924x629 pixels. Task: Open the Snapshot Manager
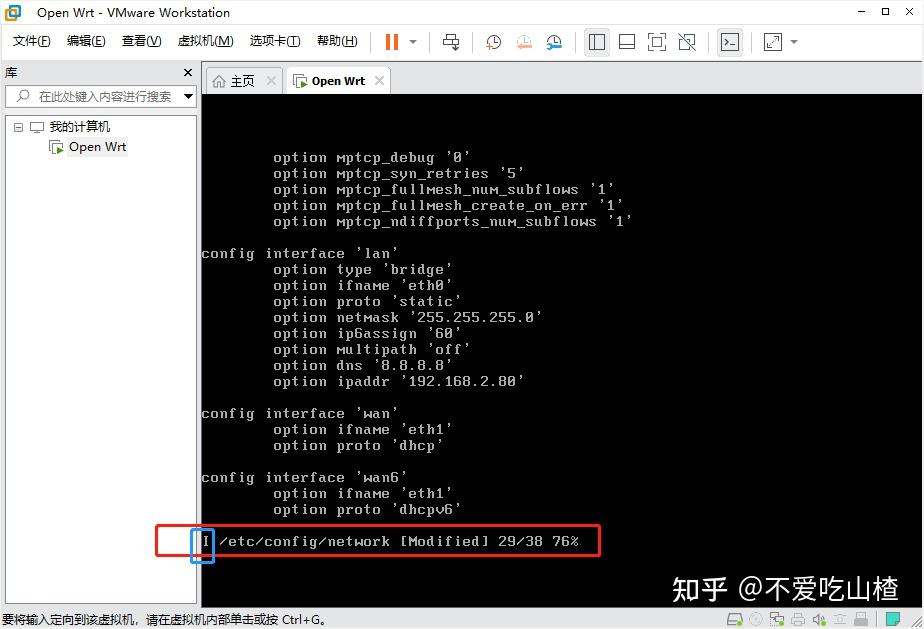point(551,42)
